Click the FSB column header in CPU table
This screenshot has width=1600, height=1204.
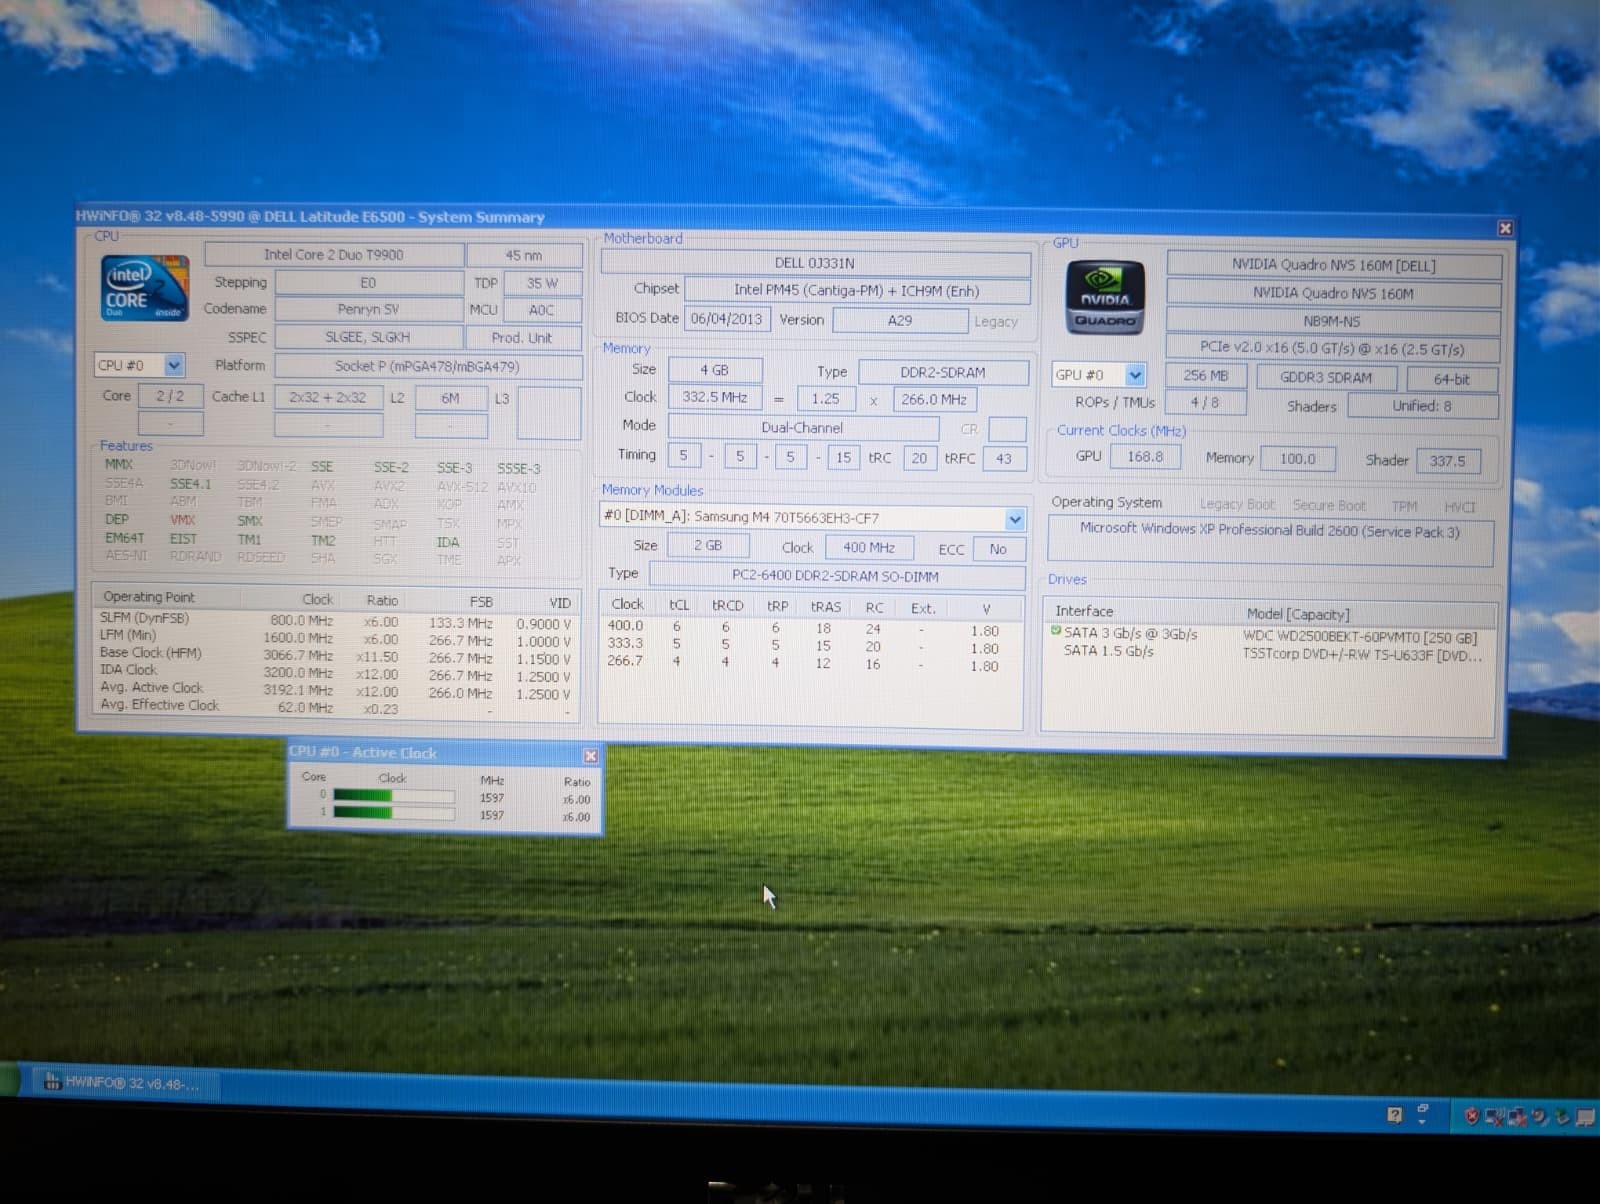[x=481, y=602]
